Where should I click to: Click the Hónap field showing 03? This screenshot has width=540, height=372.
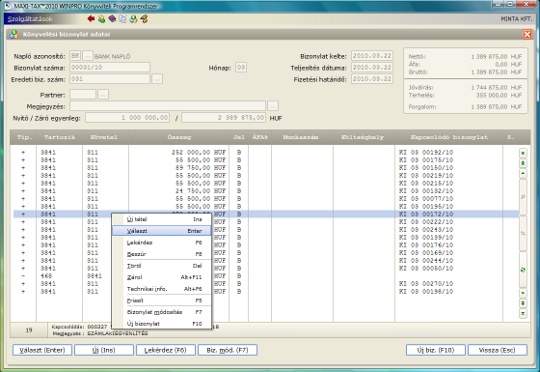click(x=241, y=67)
